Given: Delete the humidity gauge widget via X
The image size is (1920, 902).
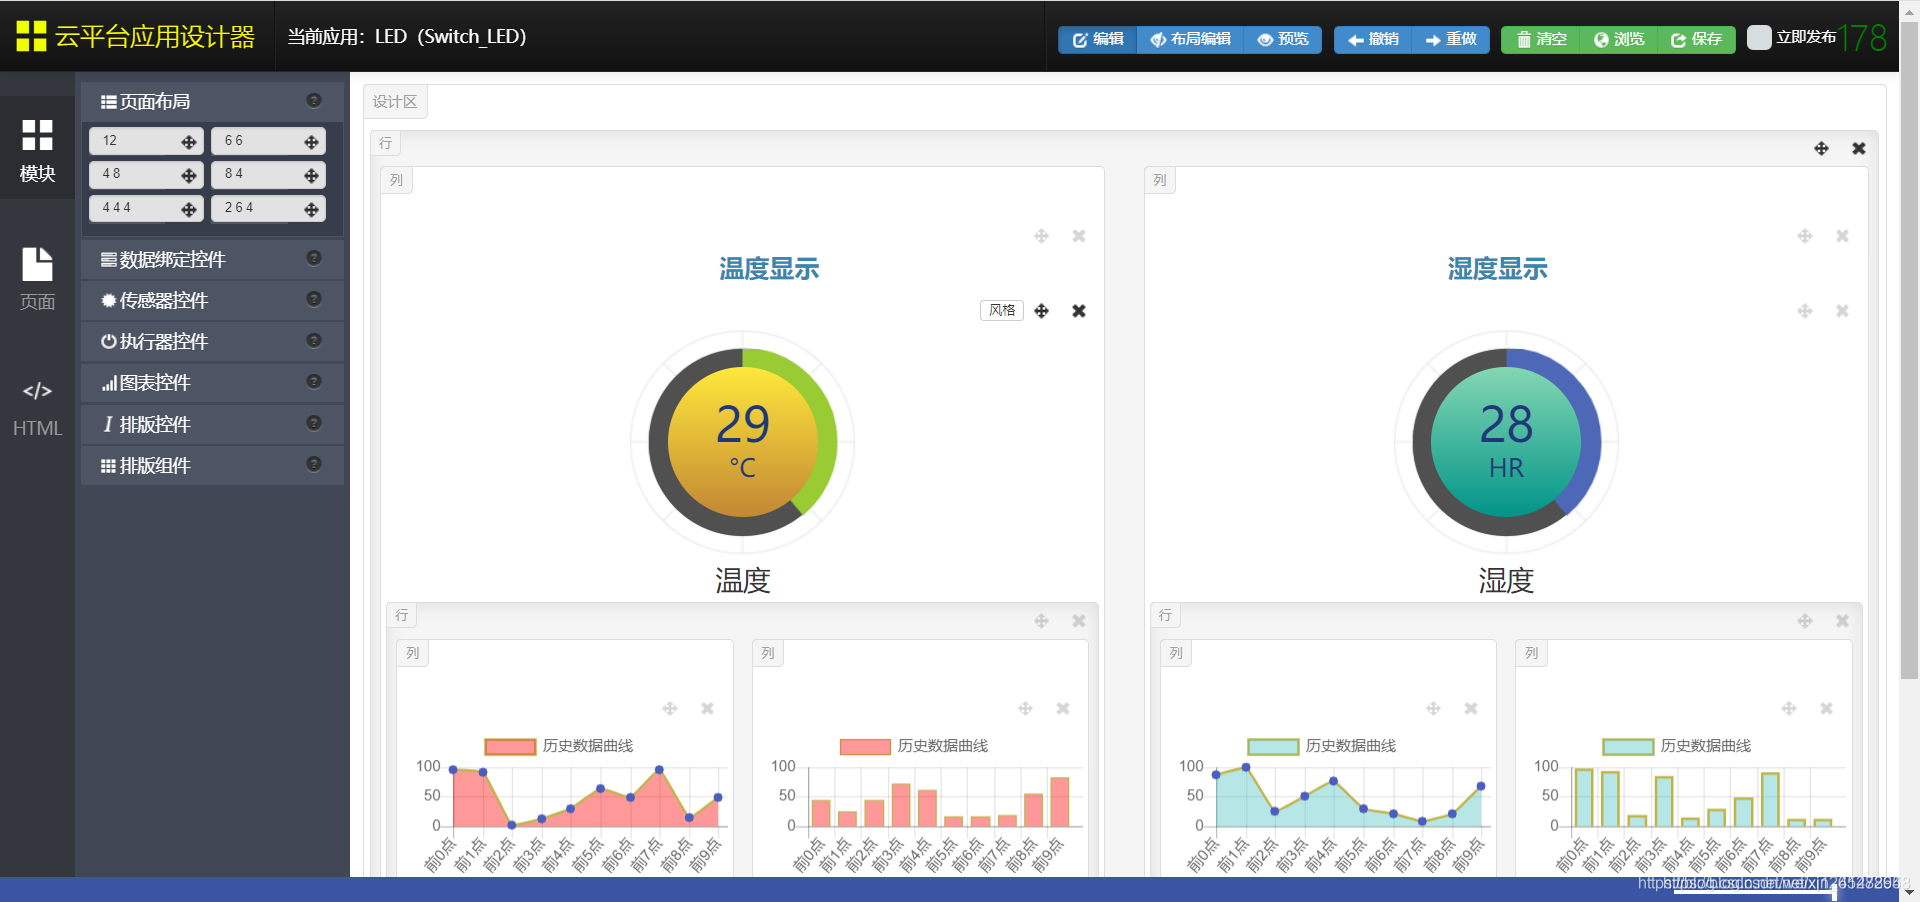Looking at the screenshot, I should pyautogui.click(x=1842, y=311).
